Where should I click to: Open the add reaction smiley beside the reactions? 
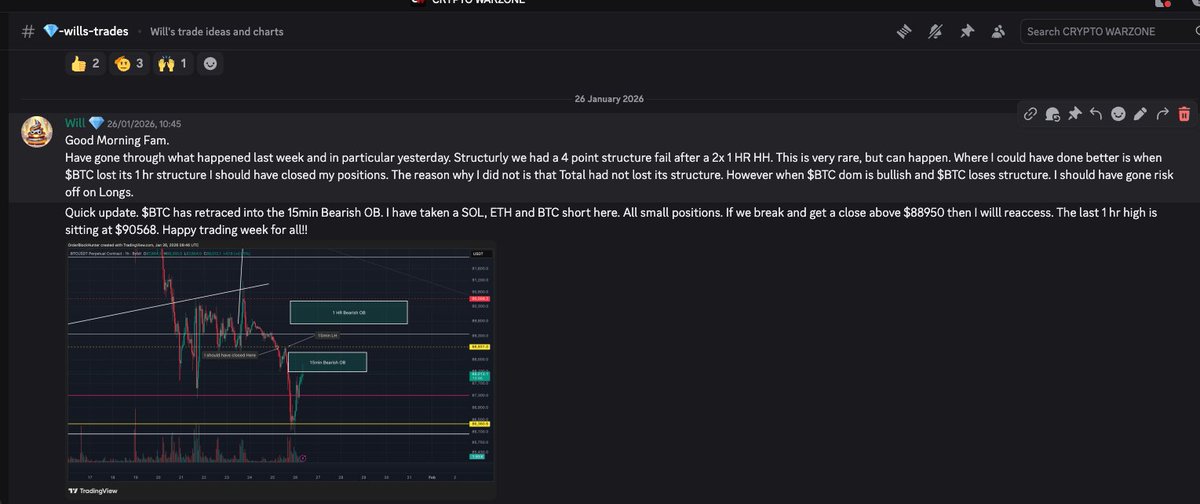tap(211, 64)
